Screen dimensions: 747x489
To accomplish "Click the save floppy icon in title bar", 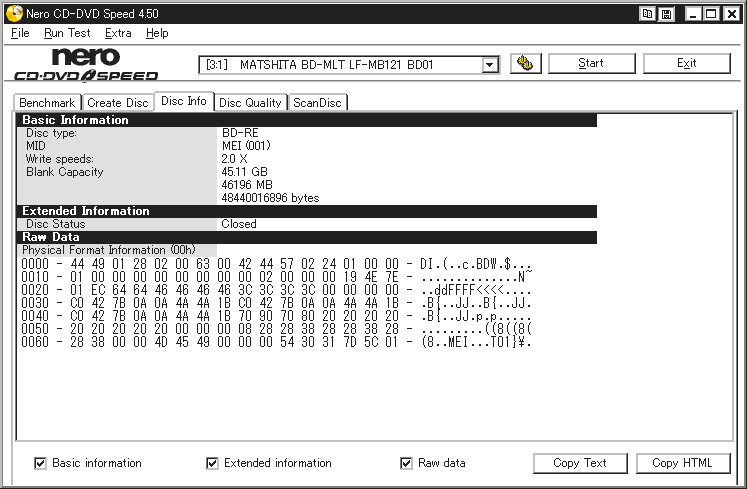I will click(666, 14).
